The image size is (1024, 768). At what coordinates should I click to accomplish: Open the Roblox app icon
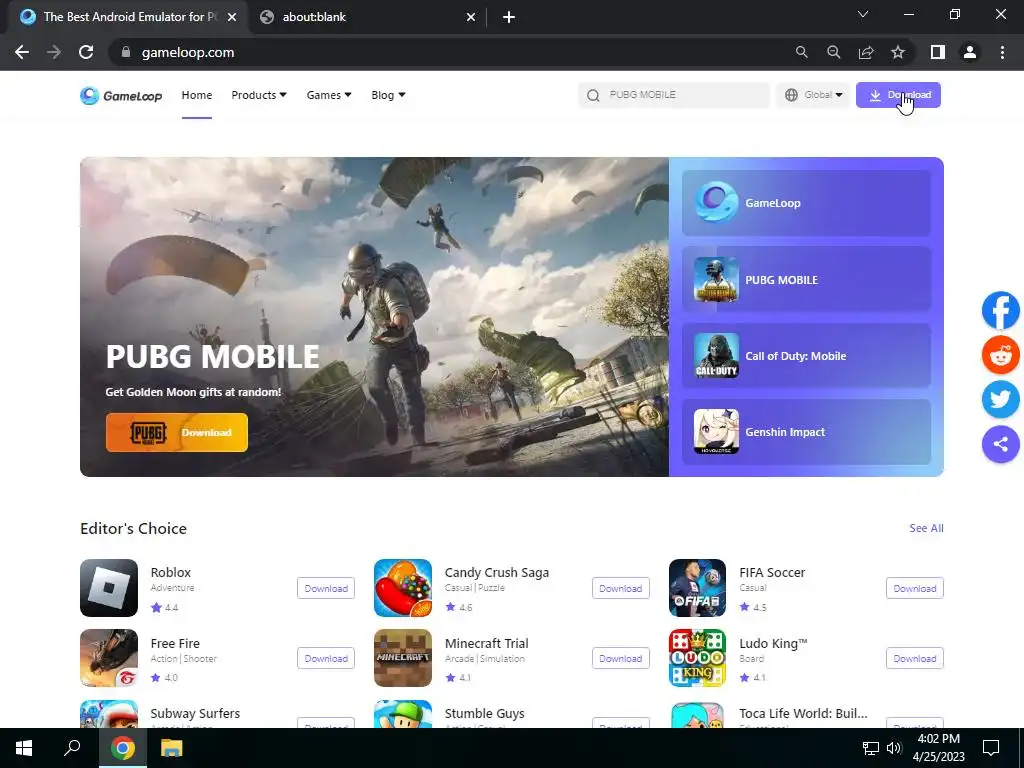[x=109, y=588]
